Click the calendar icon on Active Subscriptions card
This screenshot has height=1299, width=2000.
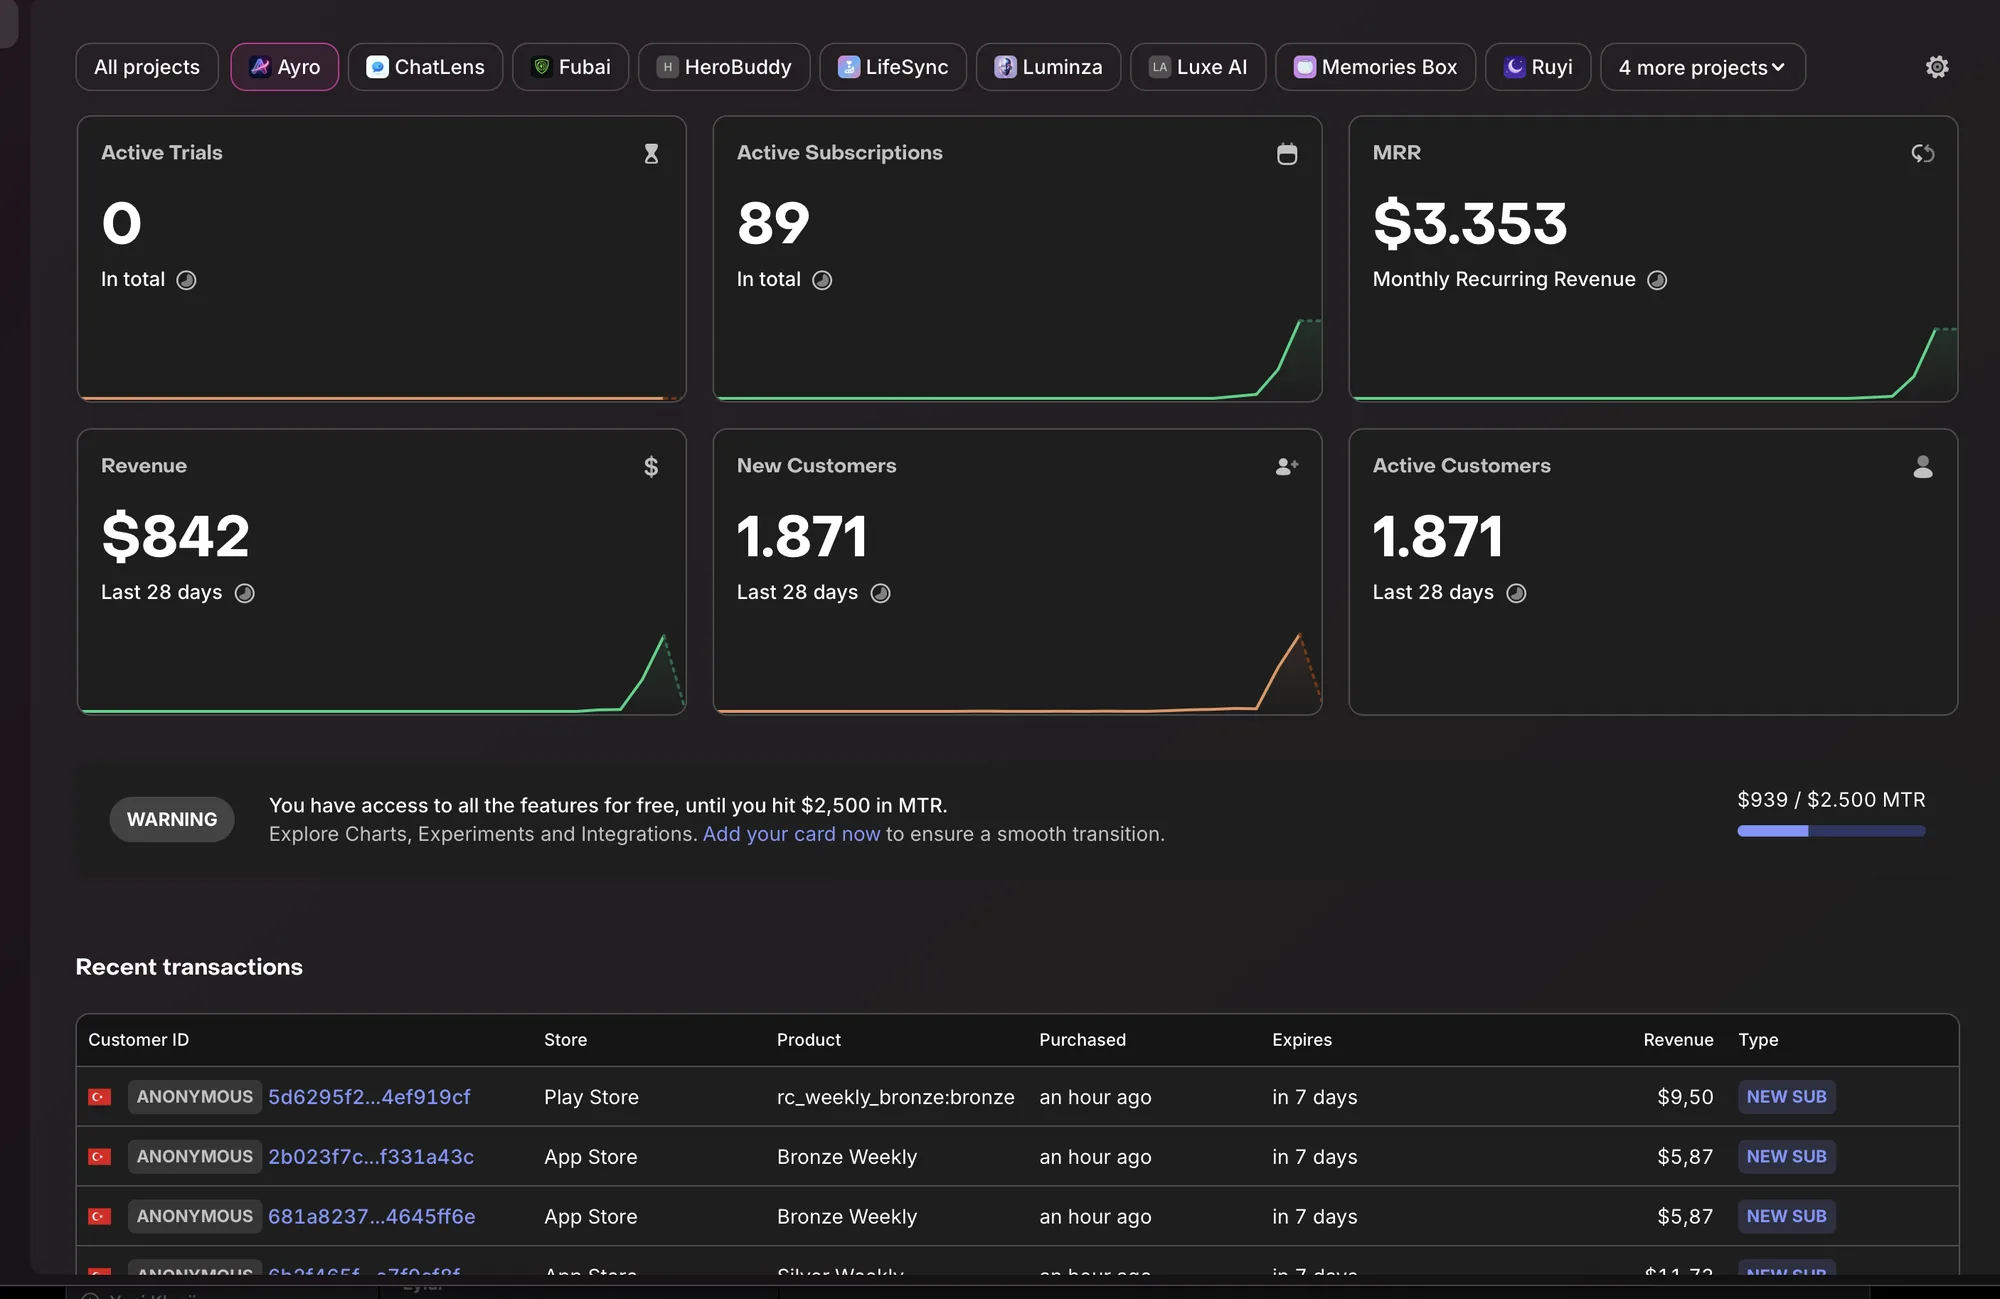tap(1287, 154)
